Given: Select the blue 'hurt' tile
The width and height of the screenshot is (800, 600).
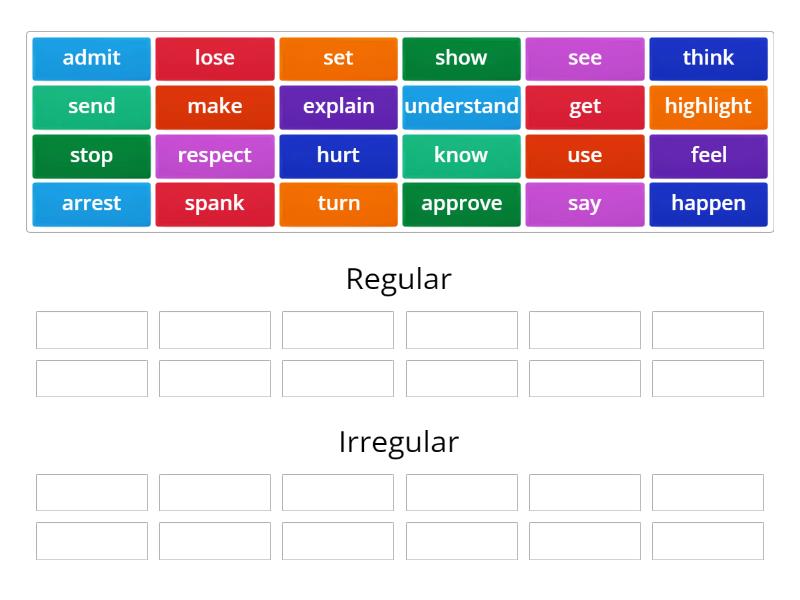Looking at the screenshot, I should point(338,156).
